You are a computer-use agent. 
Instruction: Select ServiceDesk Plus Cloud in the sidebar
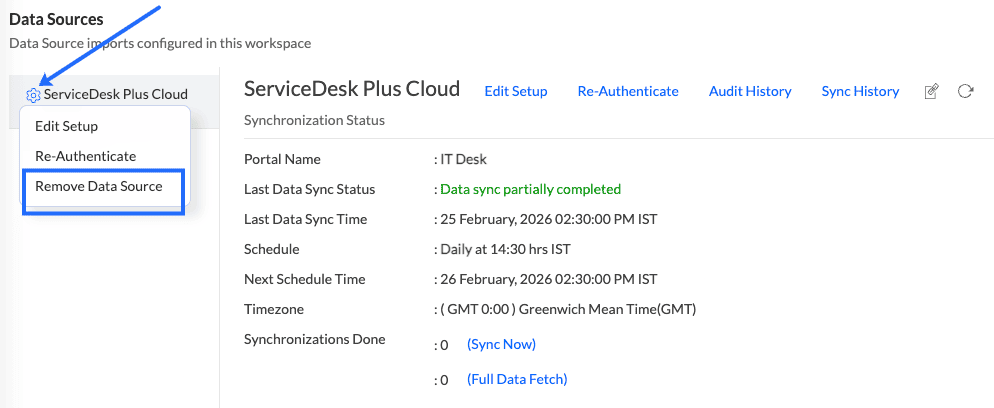point(115,94)
